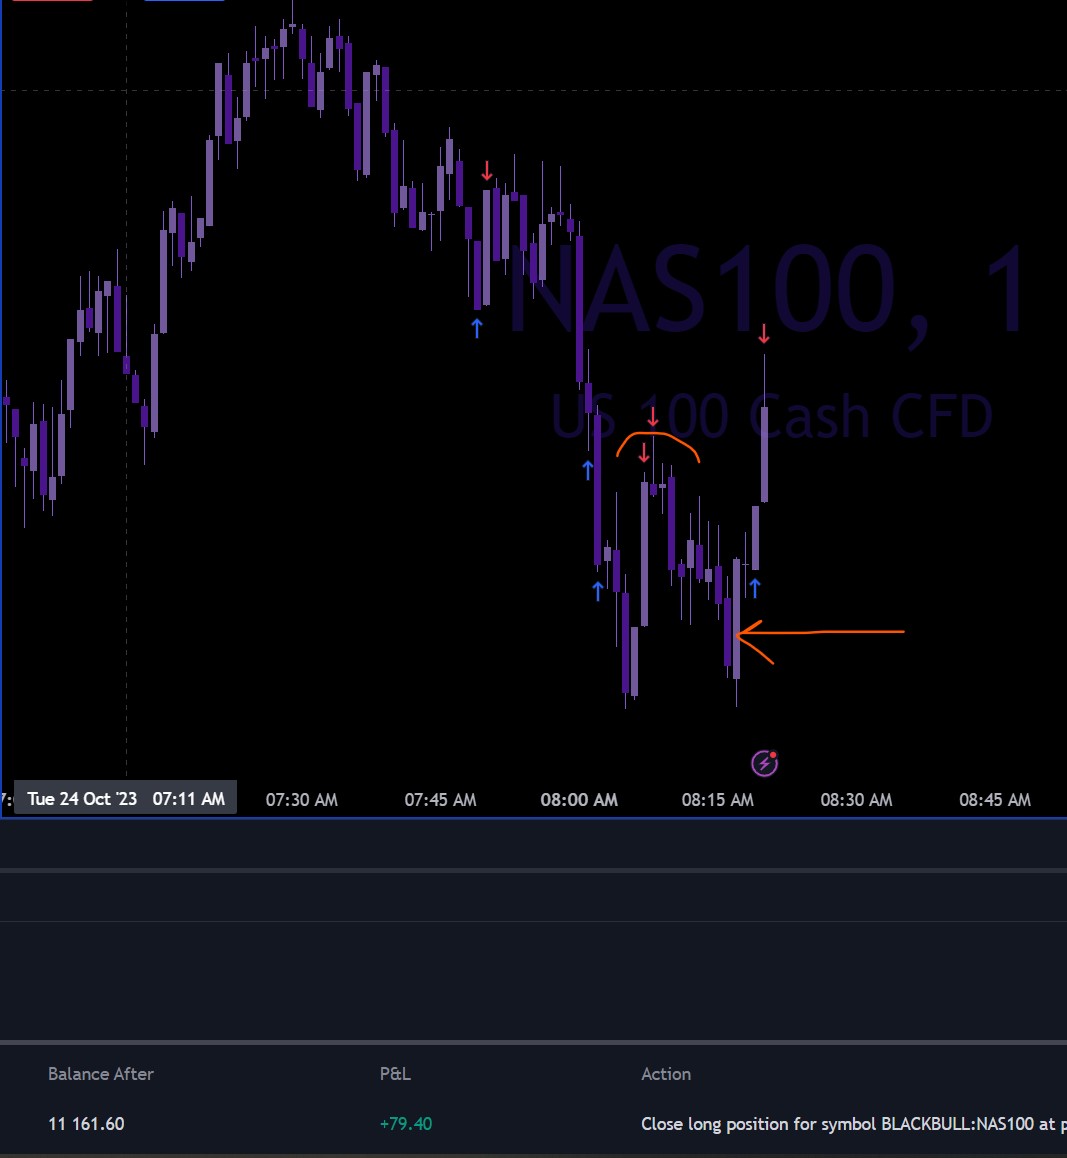Open the Close long position action entry
This screenshot has height=1158, width=1067.
point(854,1124)
